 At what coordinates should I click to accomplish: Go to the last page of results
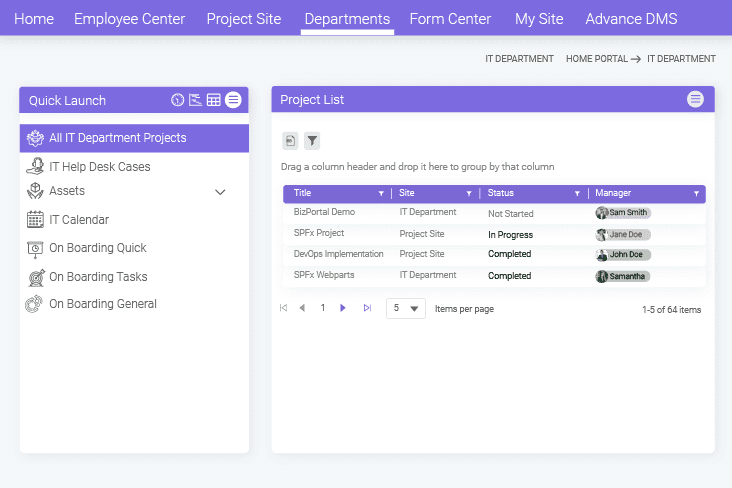coord(367,308)
